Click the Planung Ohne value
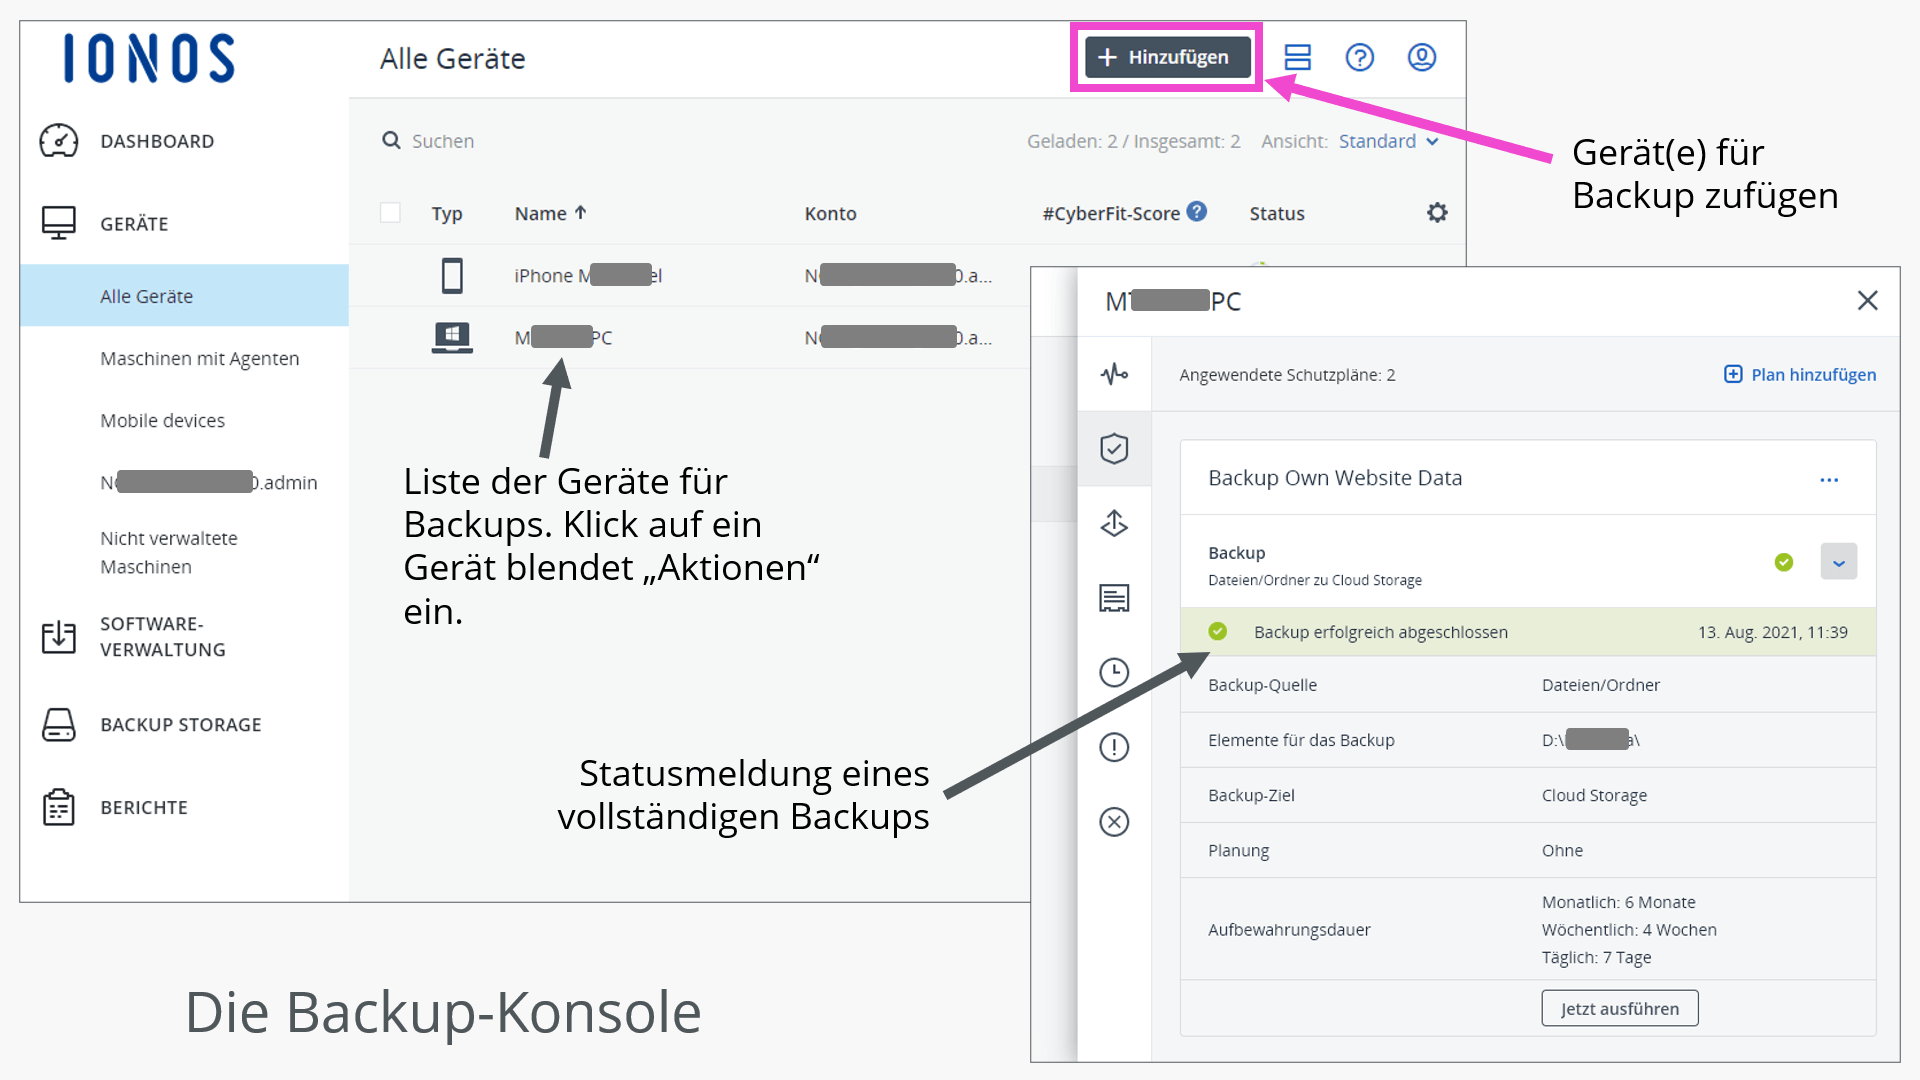 [x=1562, y=850]
